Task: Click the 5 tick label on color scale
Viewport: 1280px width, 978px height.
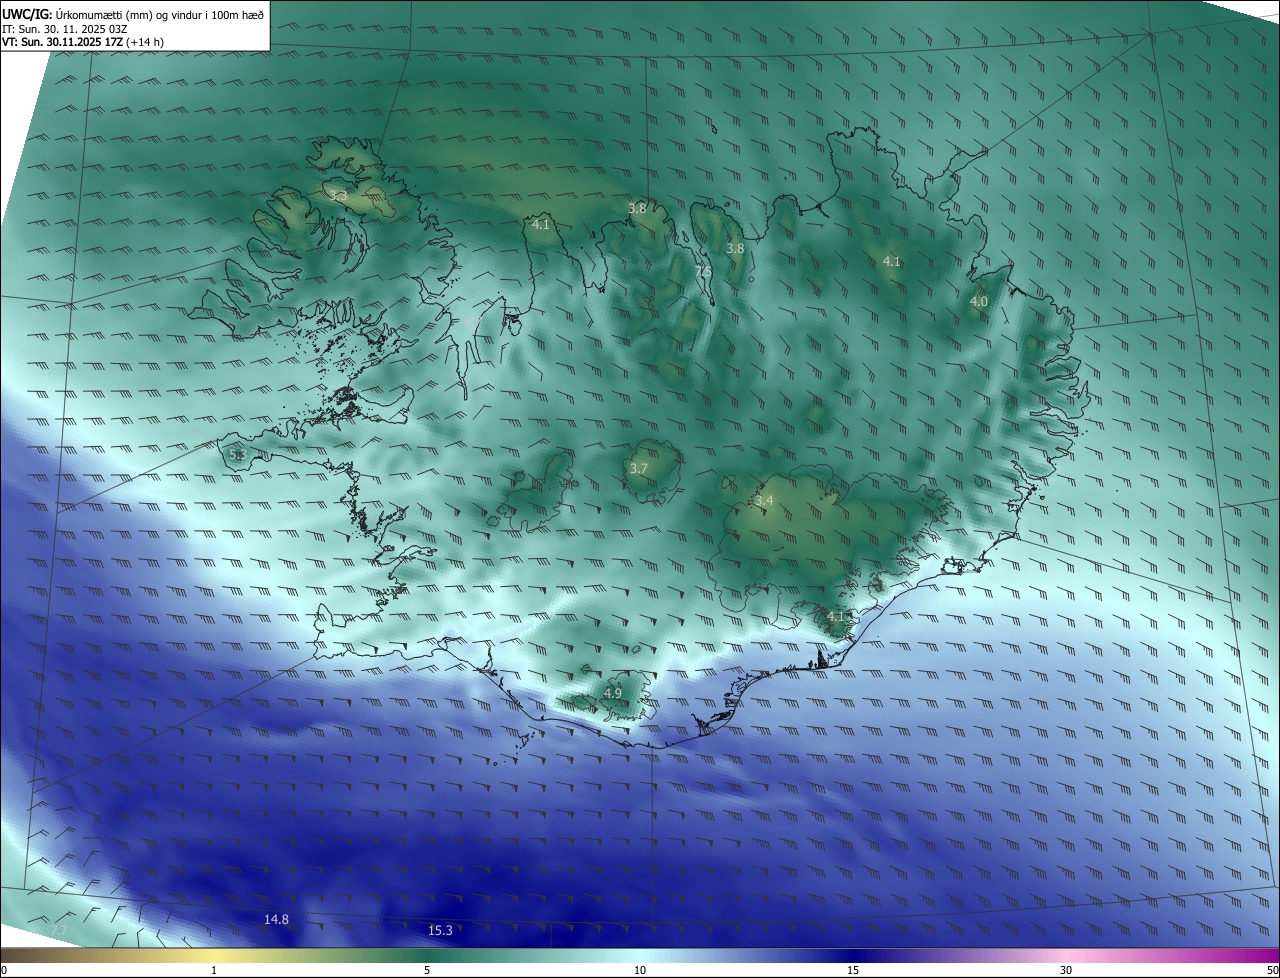Action: [427, 970]
